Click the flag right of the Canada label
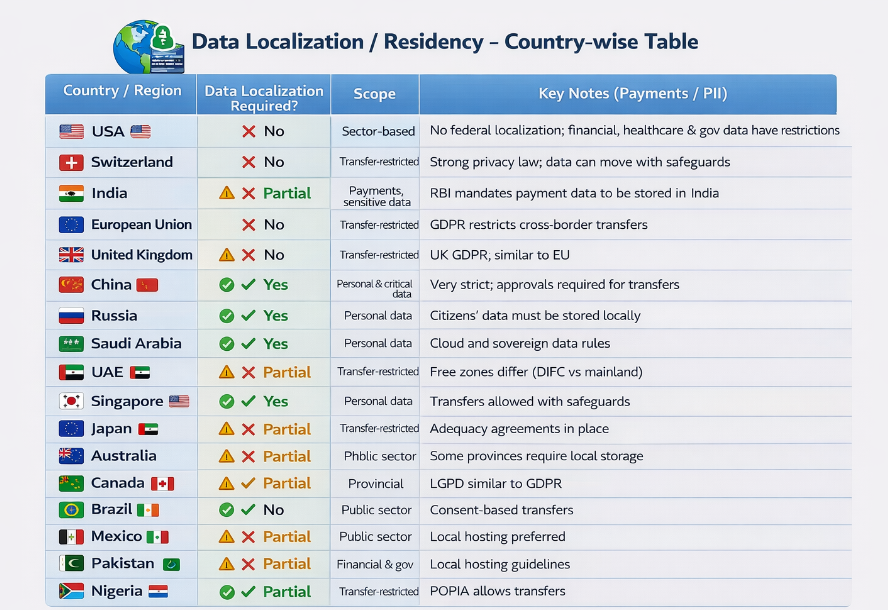This screenshot has height=610, width=888. coord(162,483)
